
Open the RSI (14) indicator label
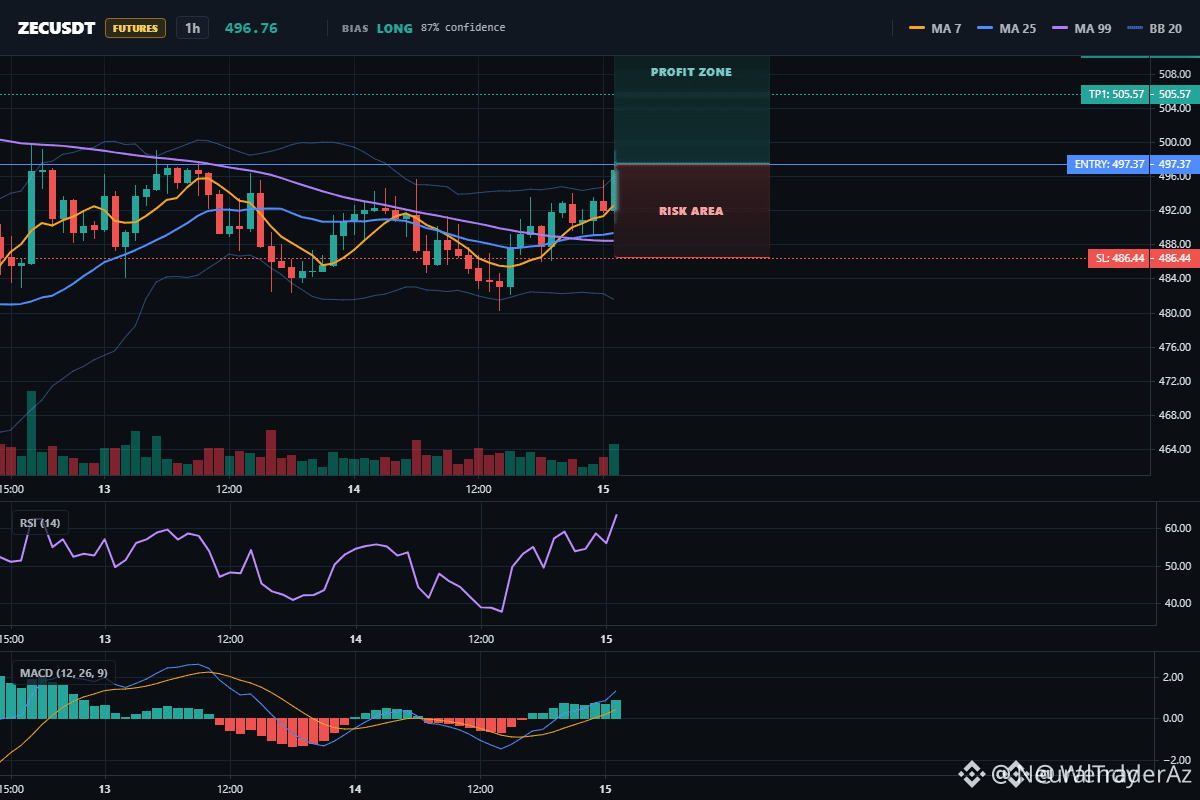(40, 522)
